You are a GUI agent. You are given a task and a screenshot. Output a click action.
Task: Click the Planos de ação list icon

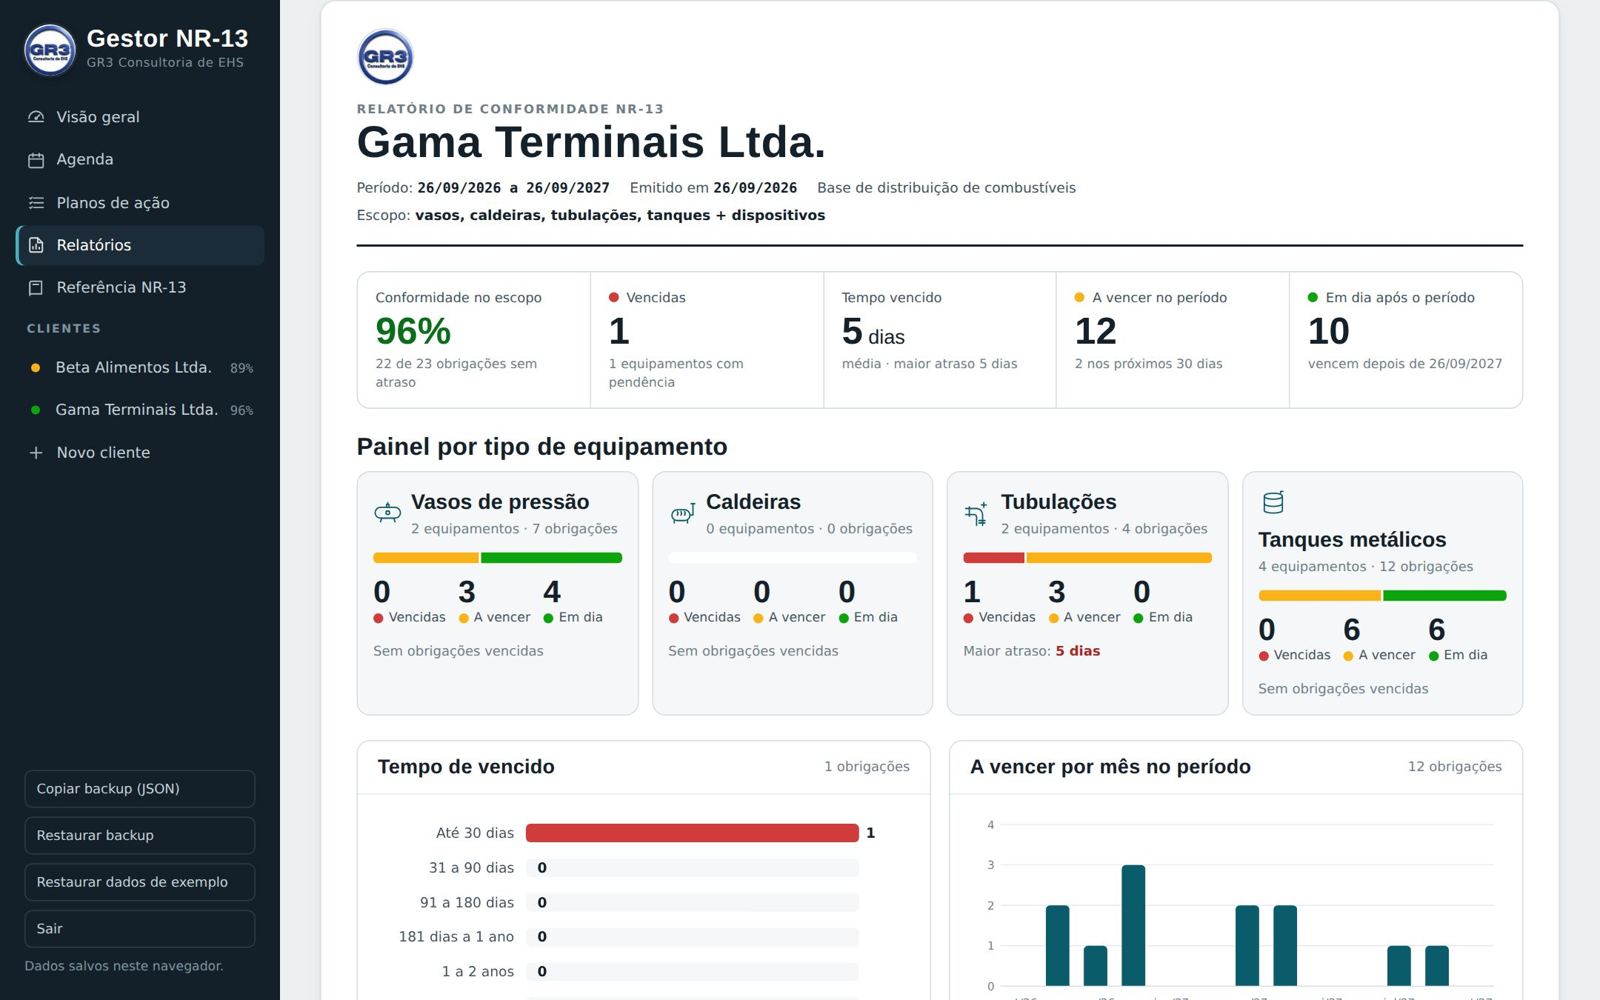pyautogui.click(x=36, y=203)
